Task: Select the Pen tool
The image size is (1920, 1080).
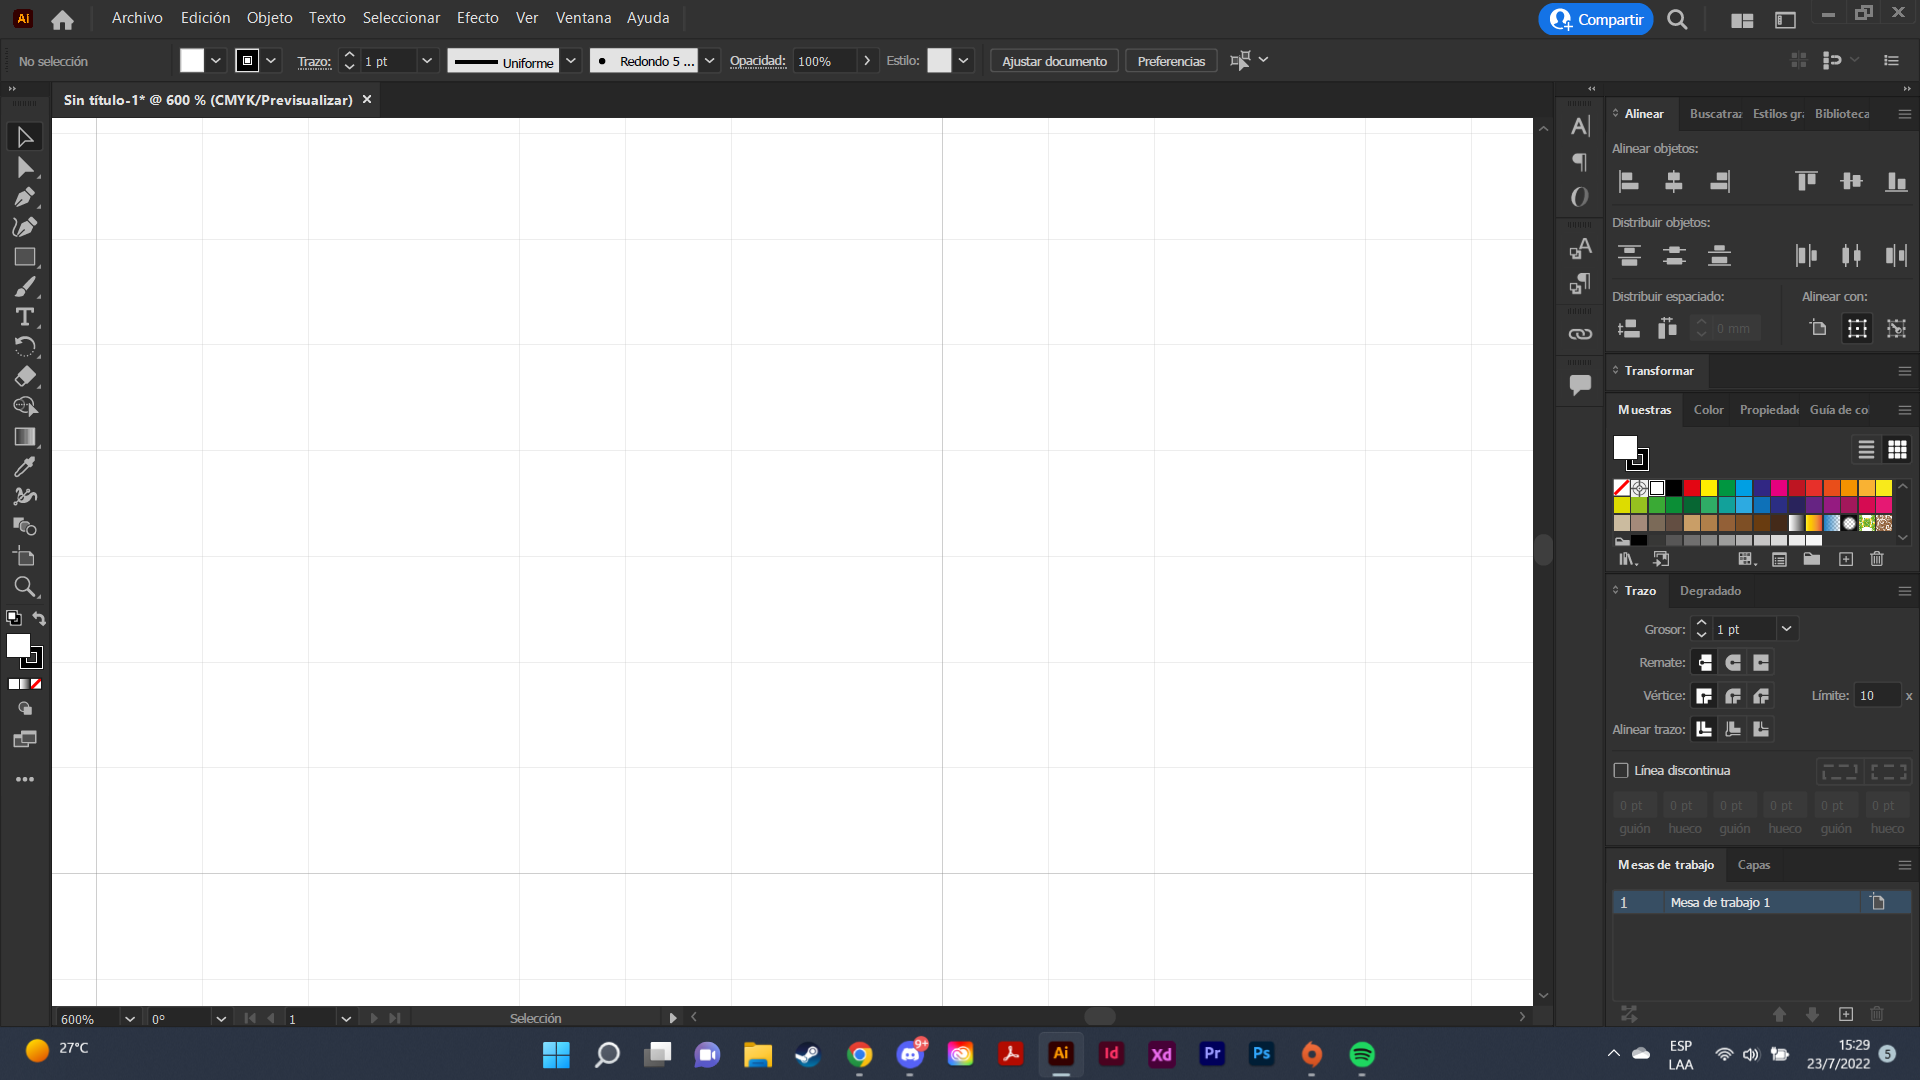Action: 25,197
